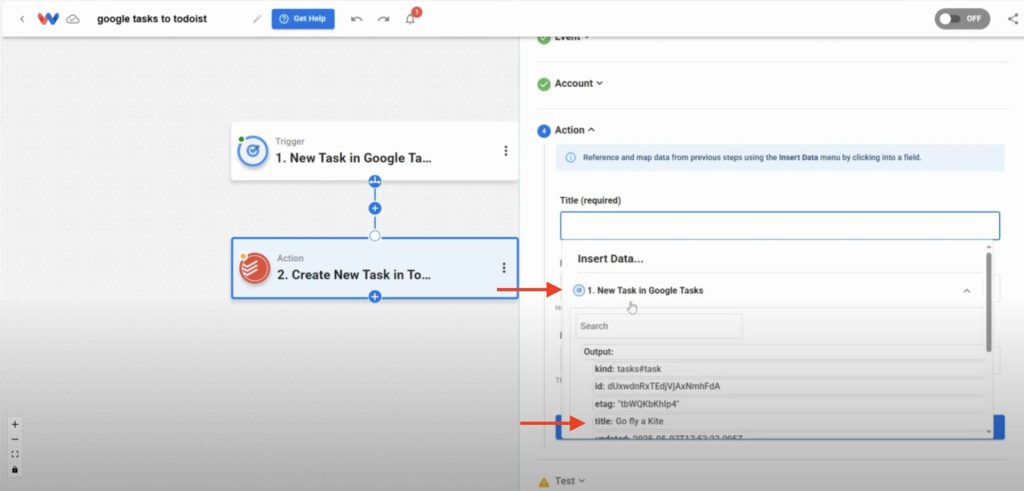
Task: Click the Test warning icon
Action: pyautogui.click(x=543, y=482)
